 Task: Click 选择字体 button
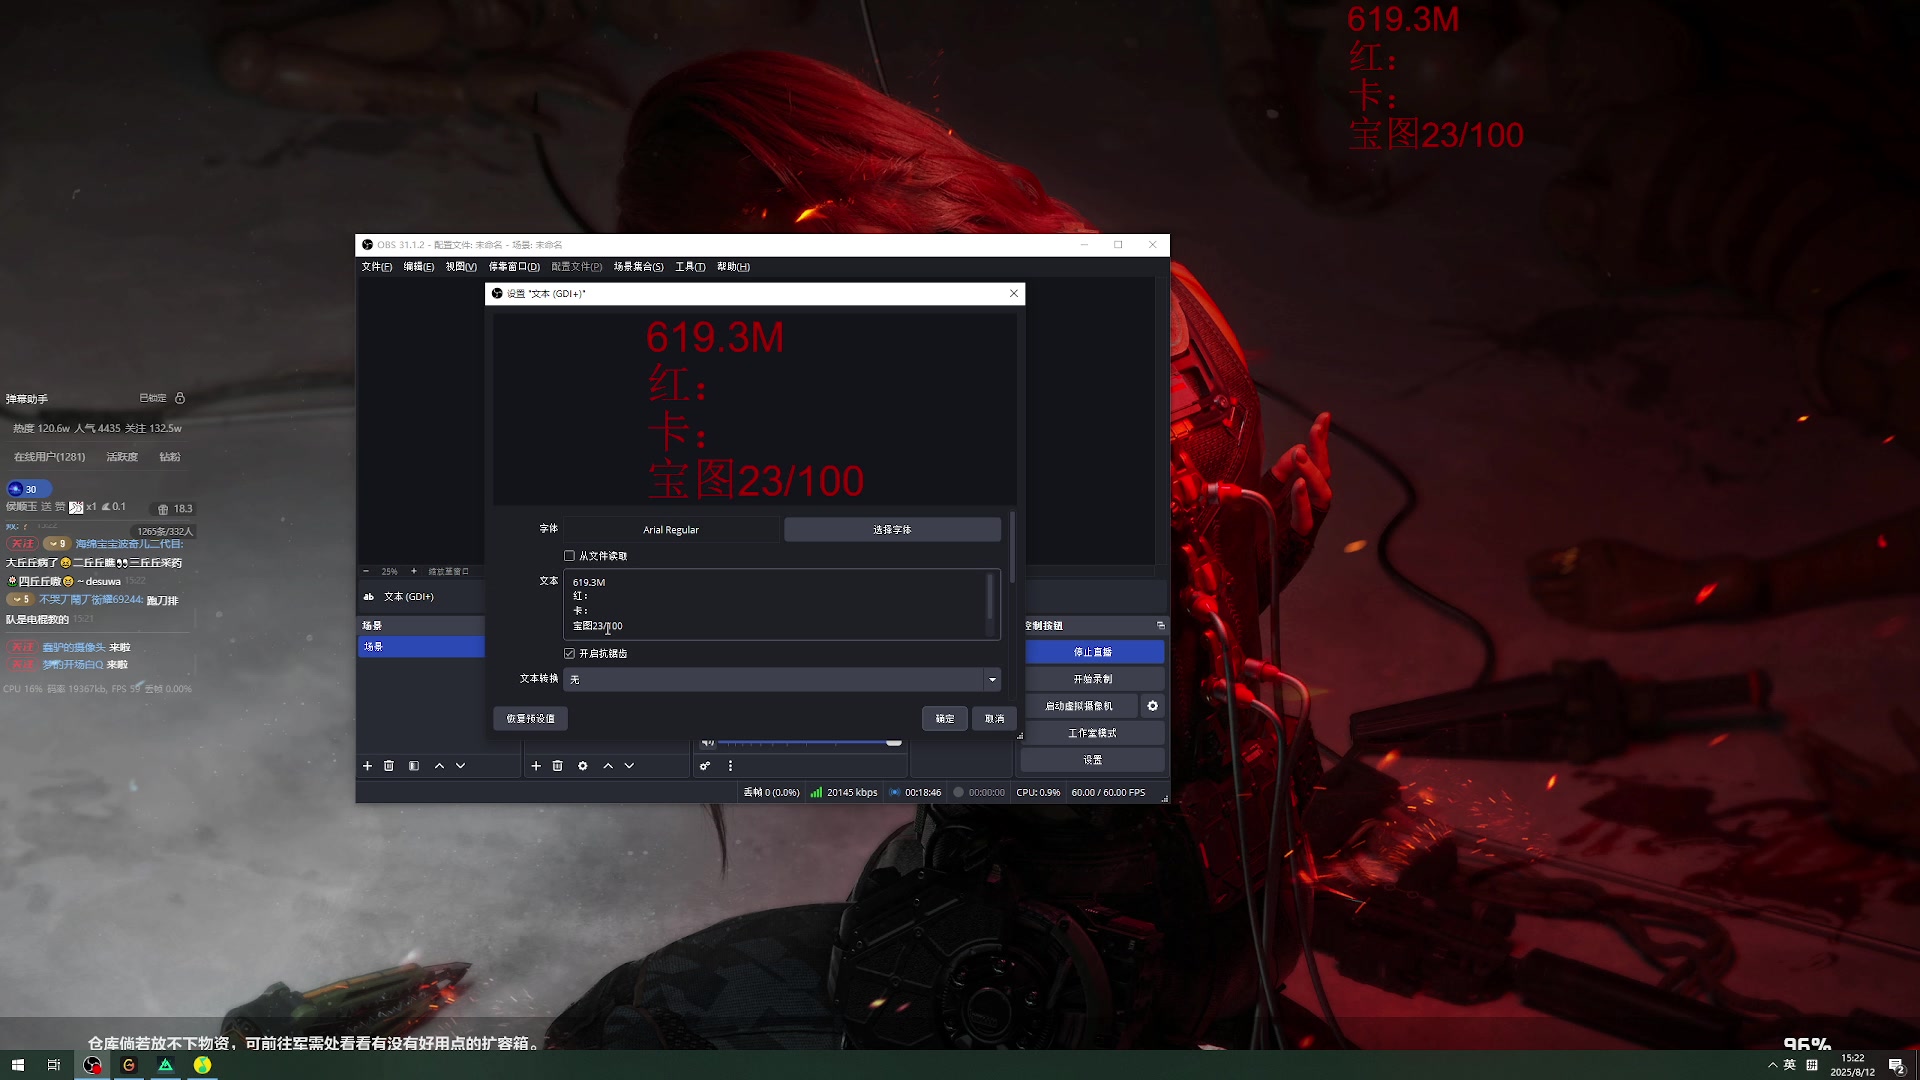(892, 530)
